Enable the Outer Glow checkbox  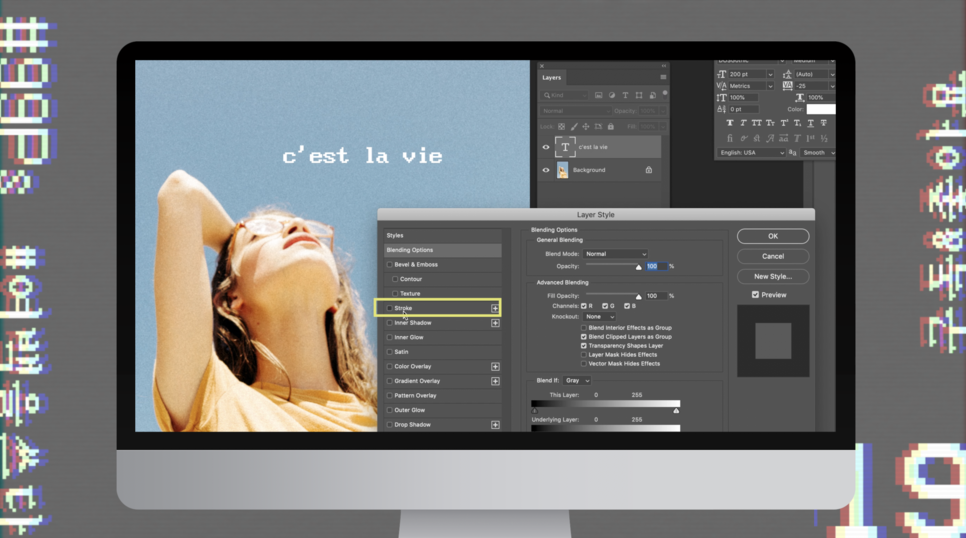coord(389,410)
